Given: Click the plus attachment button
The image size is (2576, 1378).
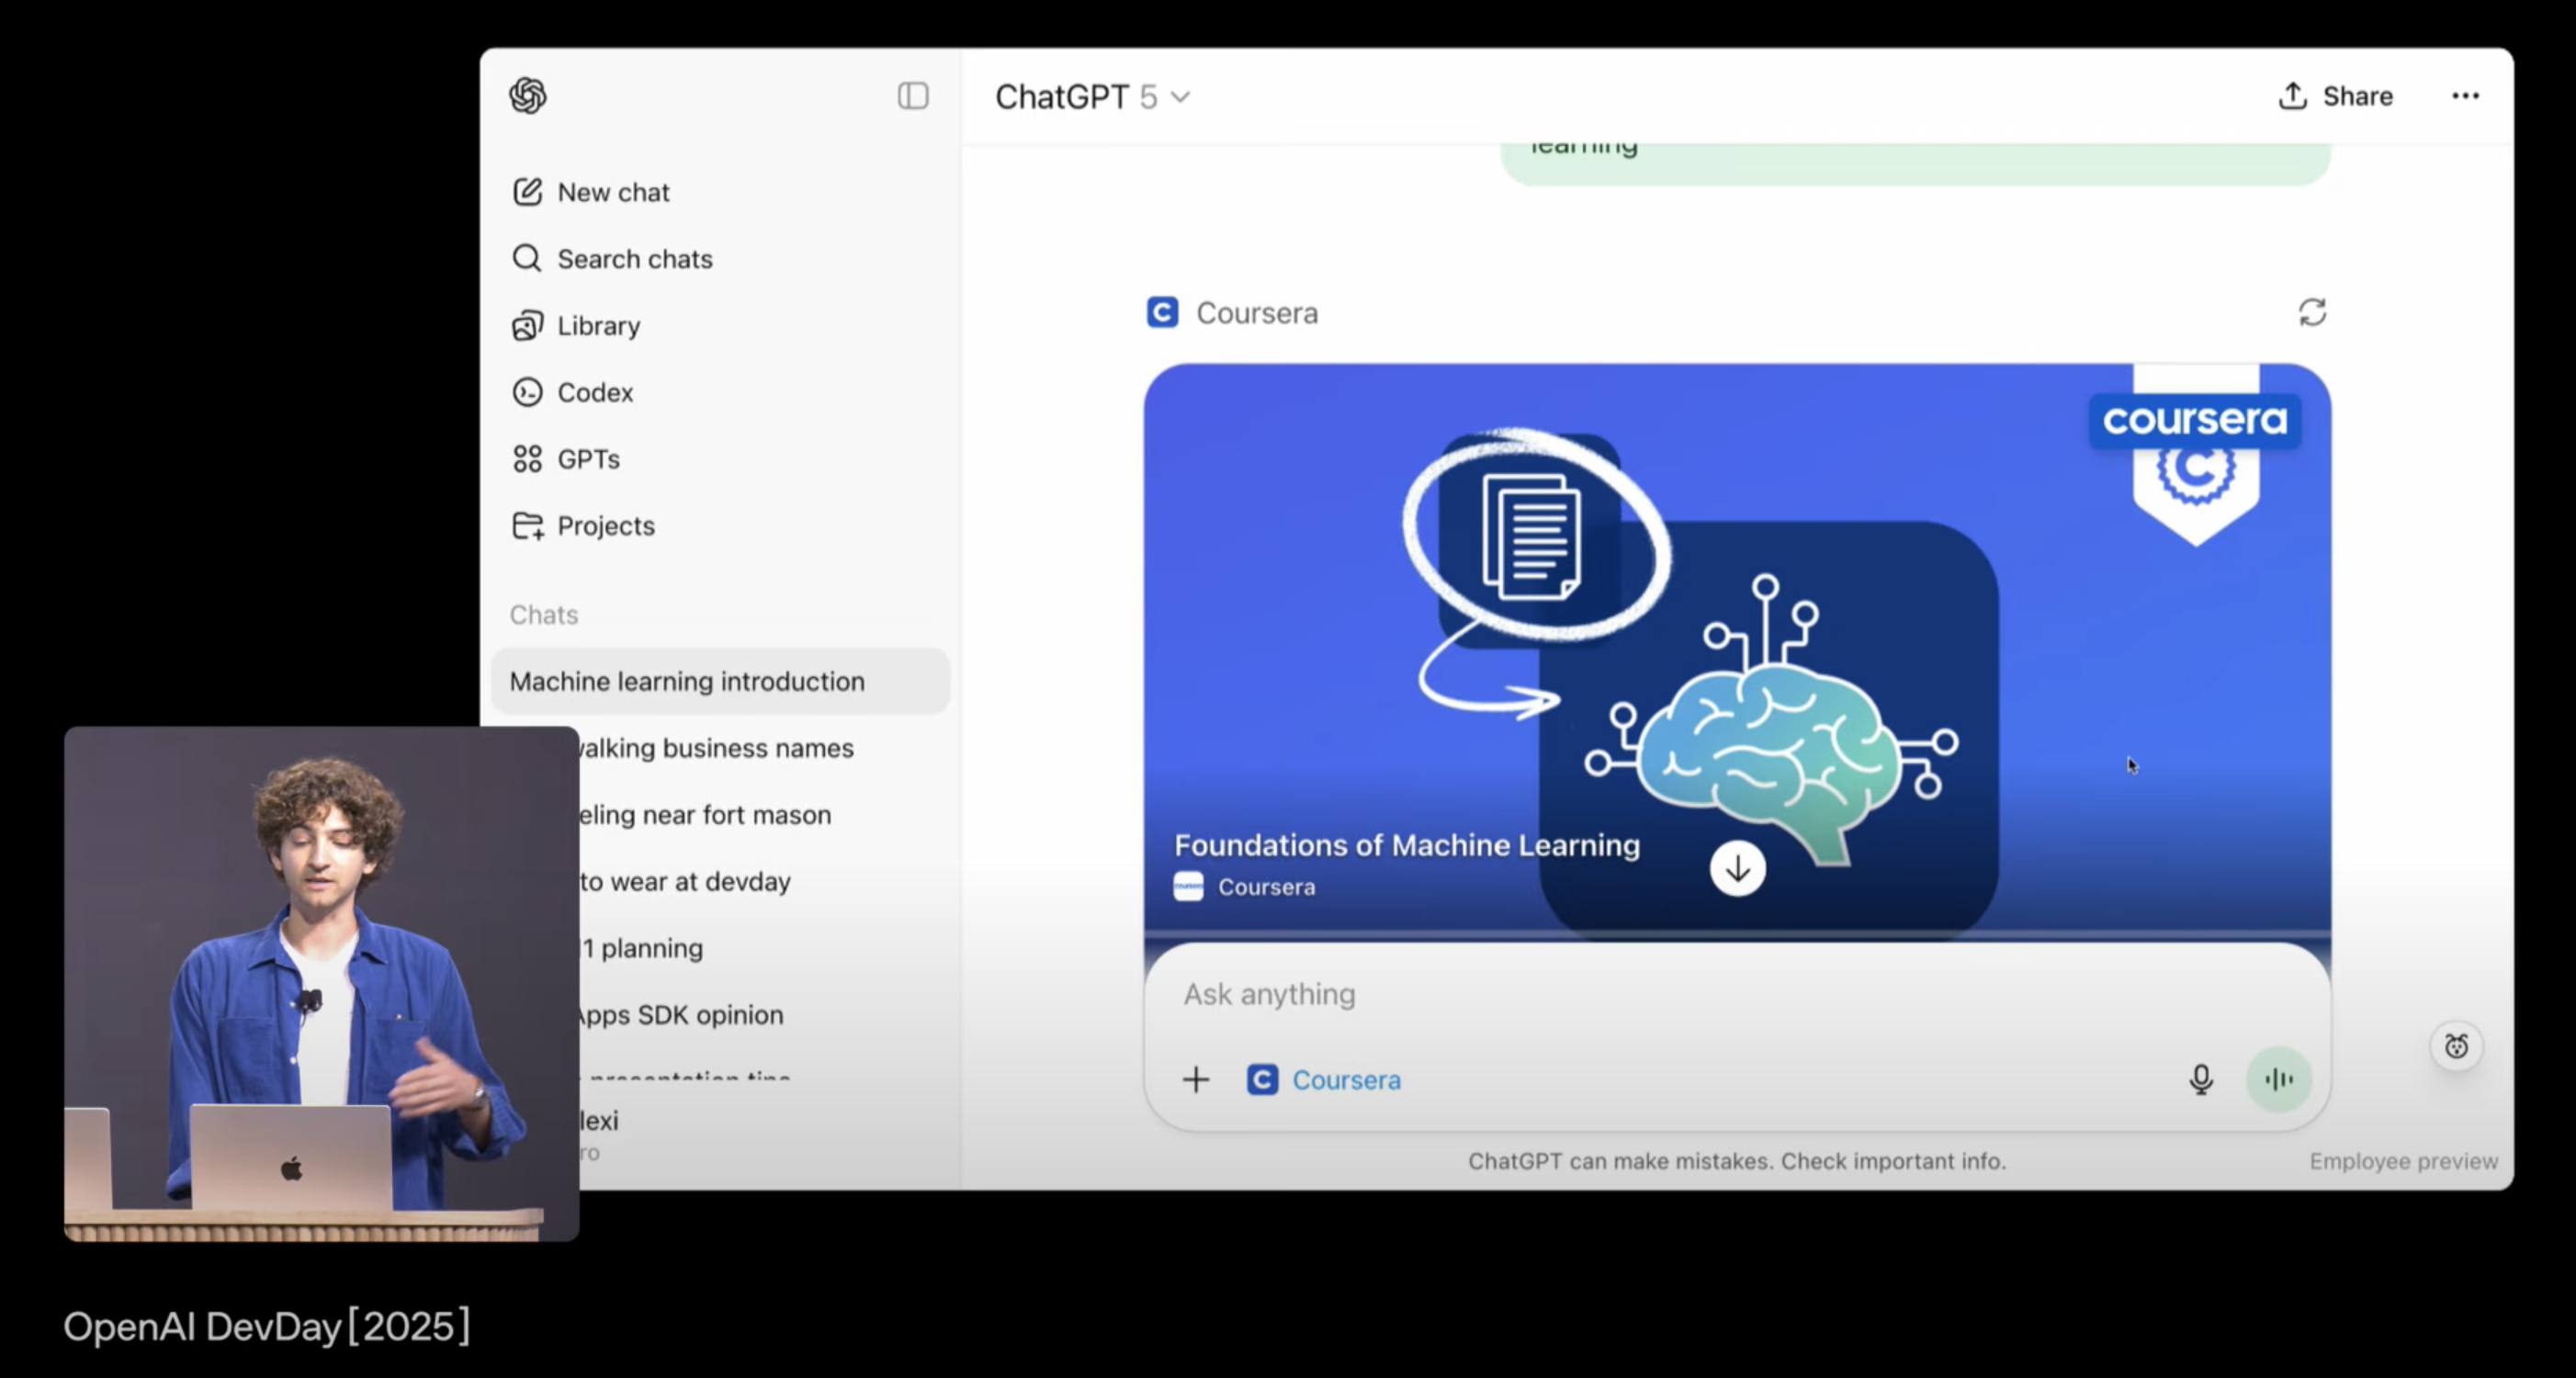Looking at the screenshot, I should (1196, 1080).
